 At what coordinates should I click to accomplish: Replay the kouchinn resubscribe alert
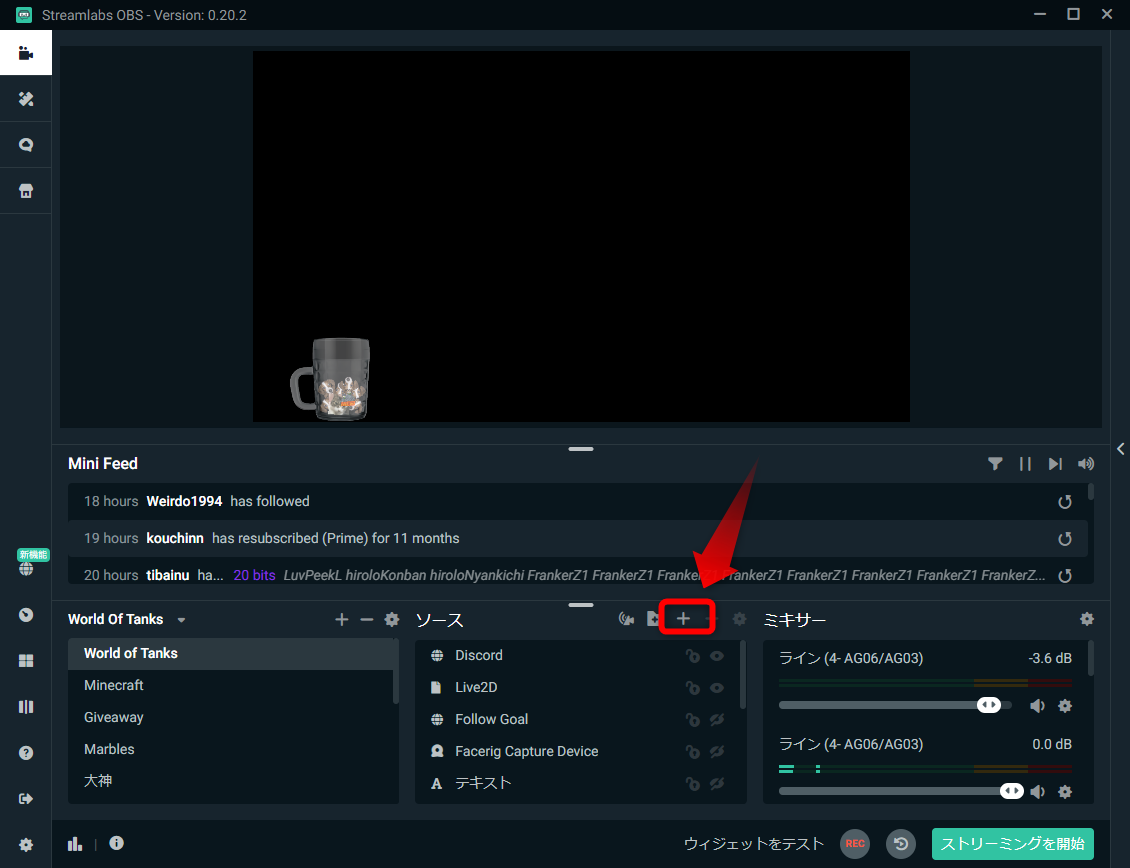pyautogui.click(x=1065, y=539)
